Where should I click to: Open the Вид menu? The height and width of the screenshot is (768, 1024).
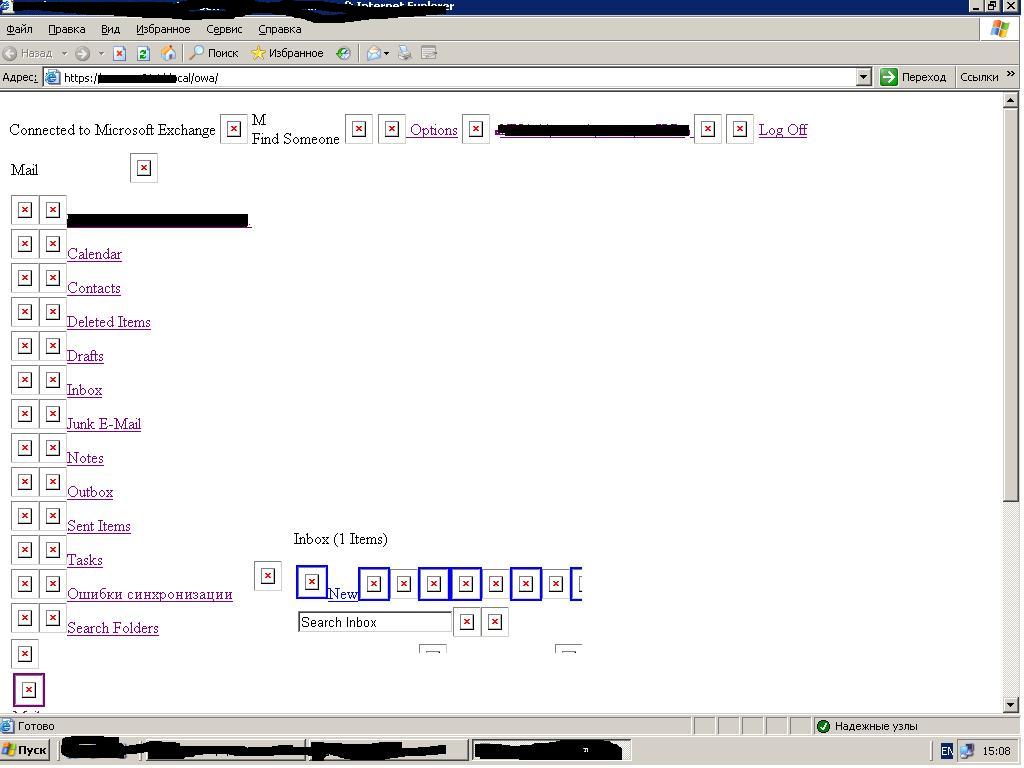coord(110,29)
